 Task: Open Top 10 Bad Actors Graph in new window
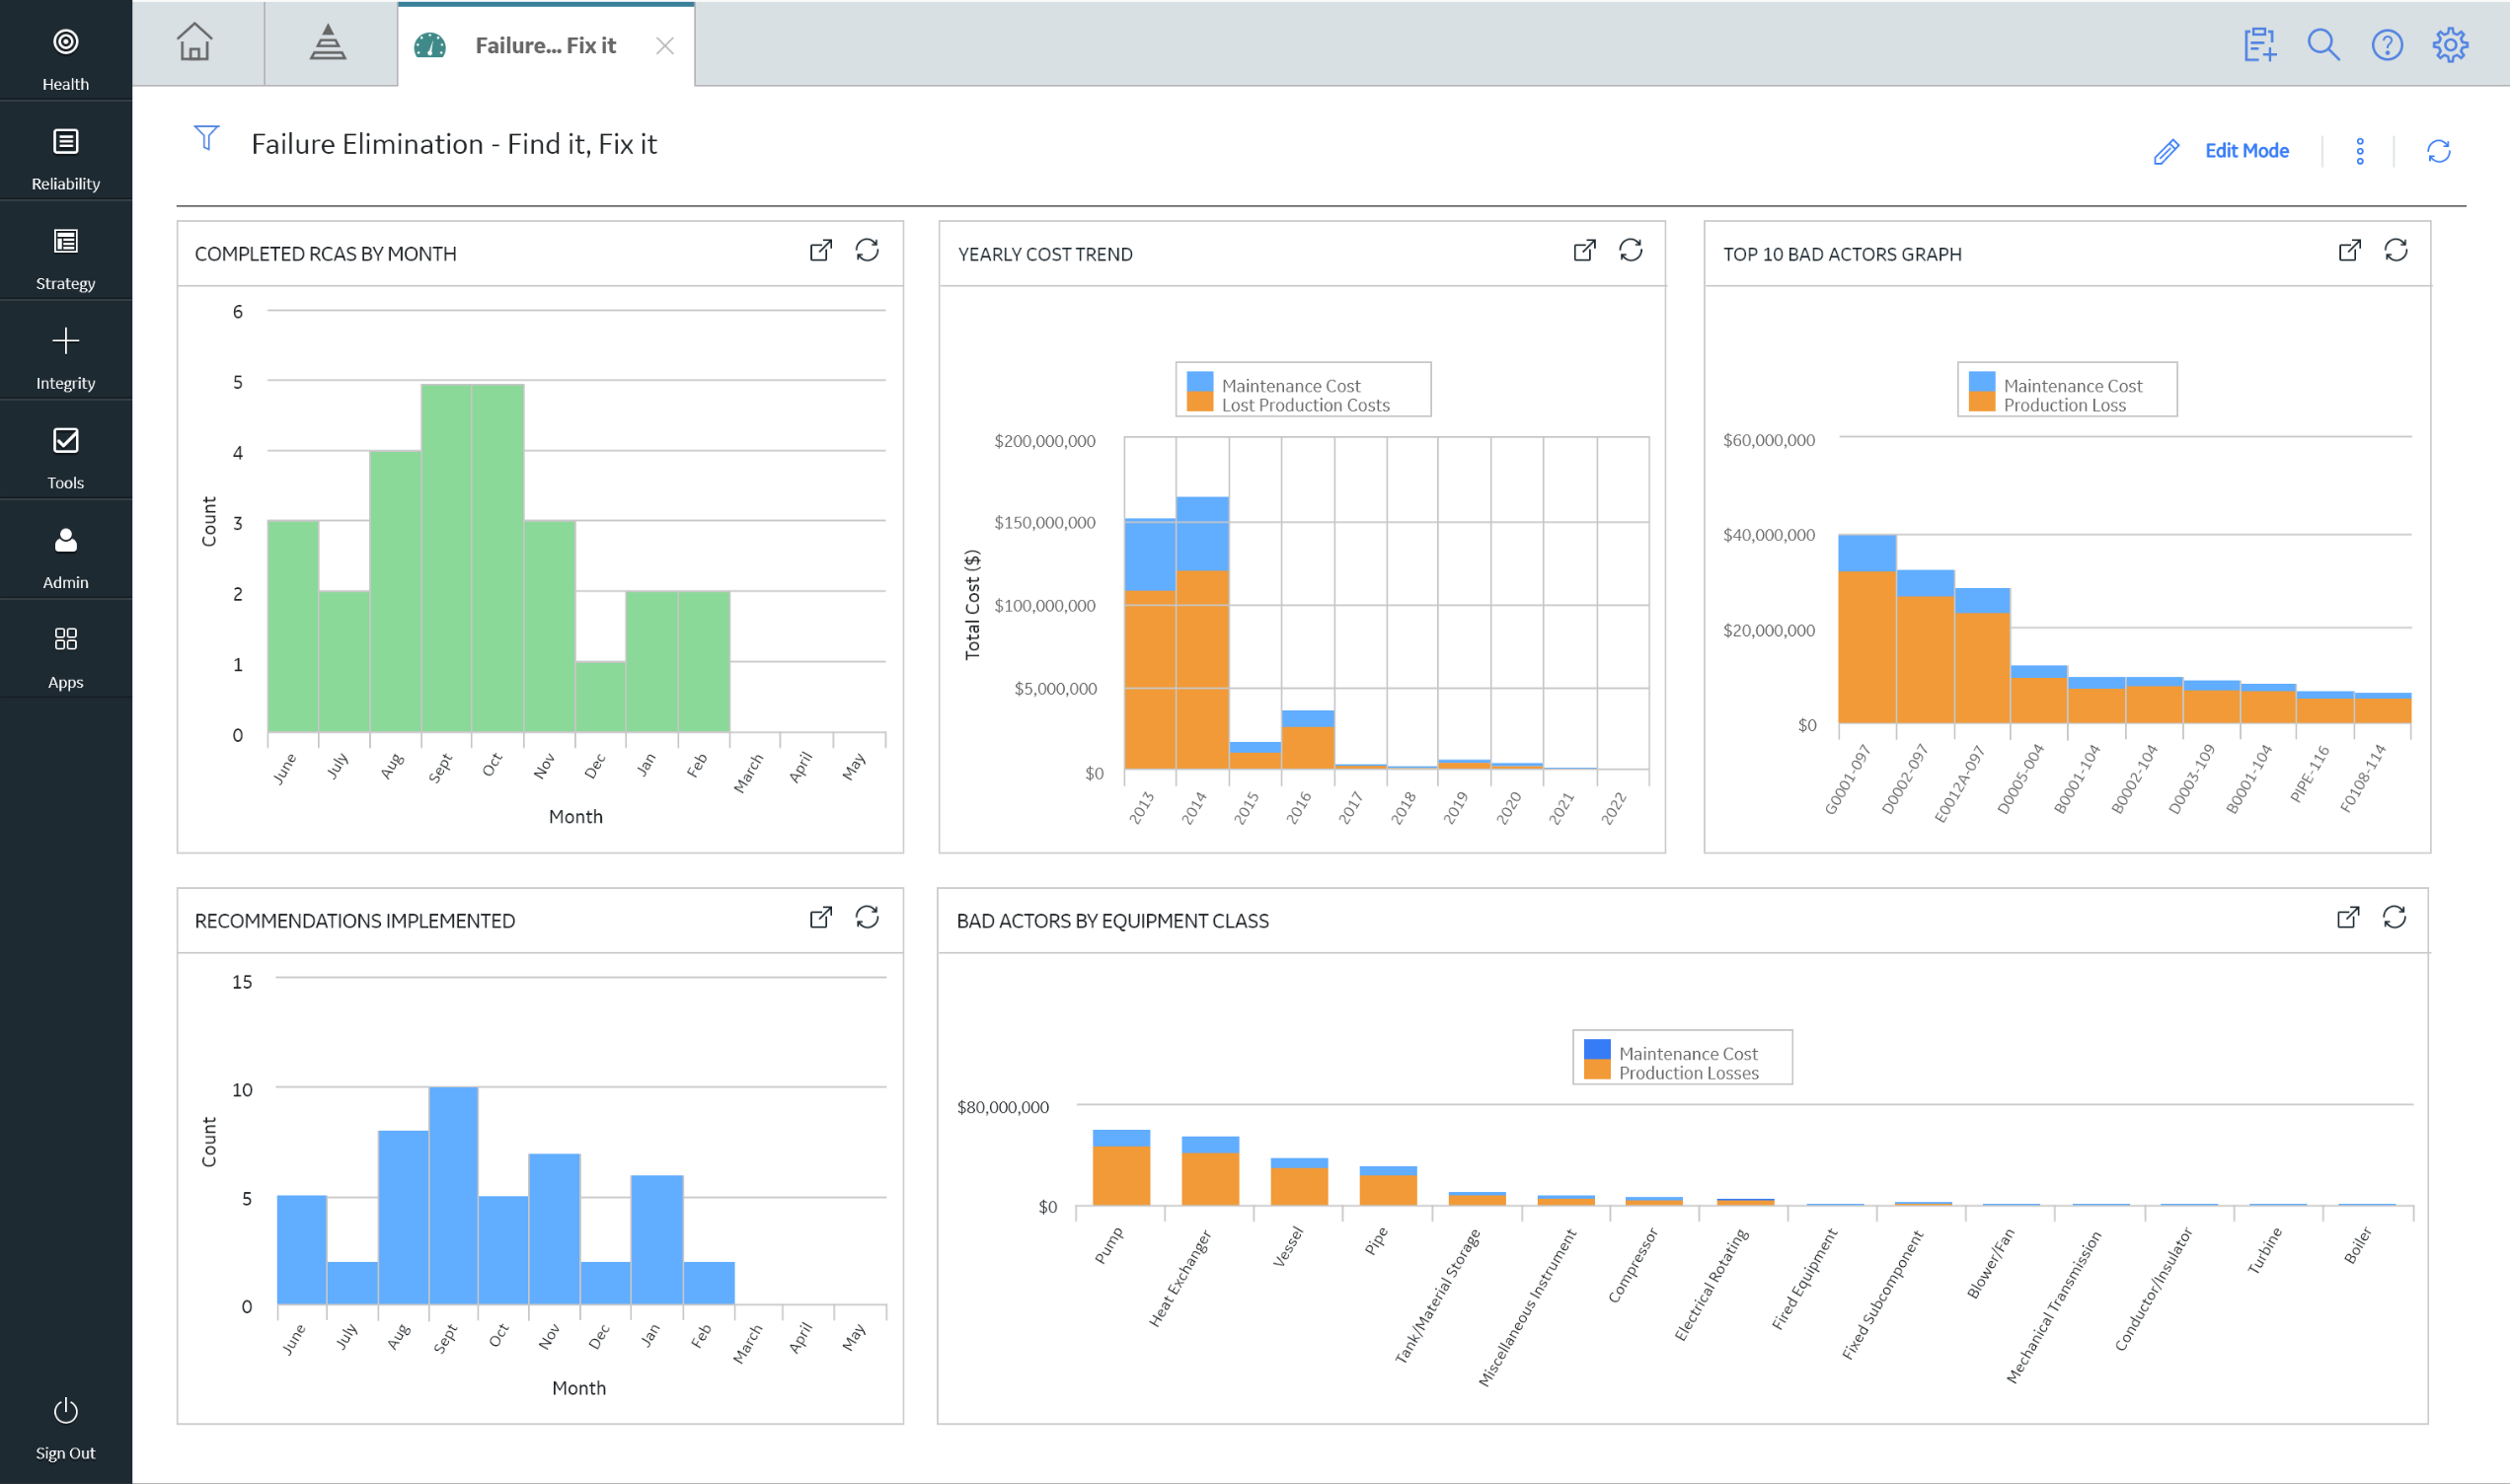pyautogui.click(x=2349, y=250)
